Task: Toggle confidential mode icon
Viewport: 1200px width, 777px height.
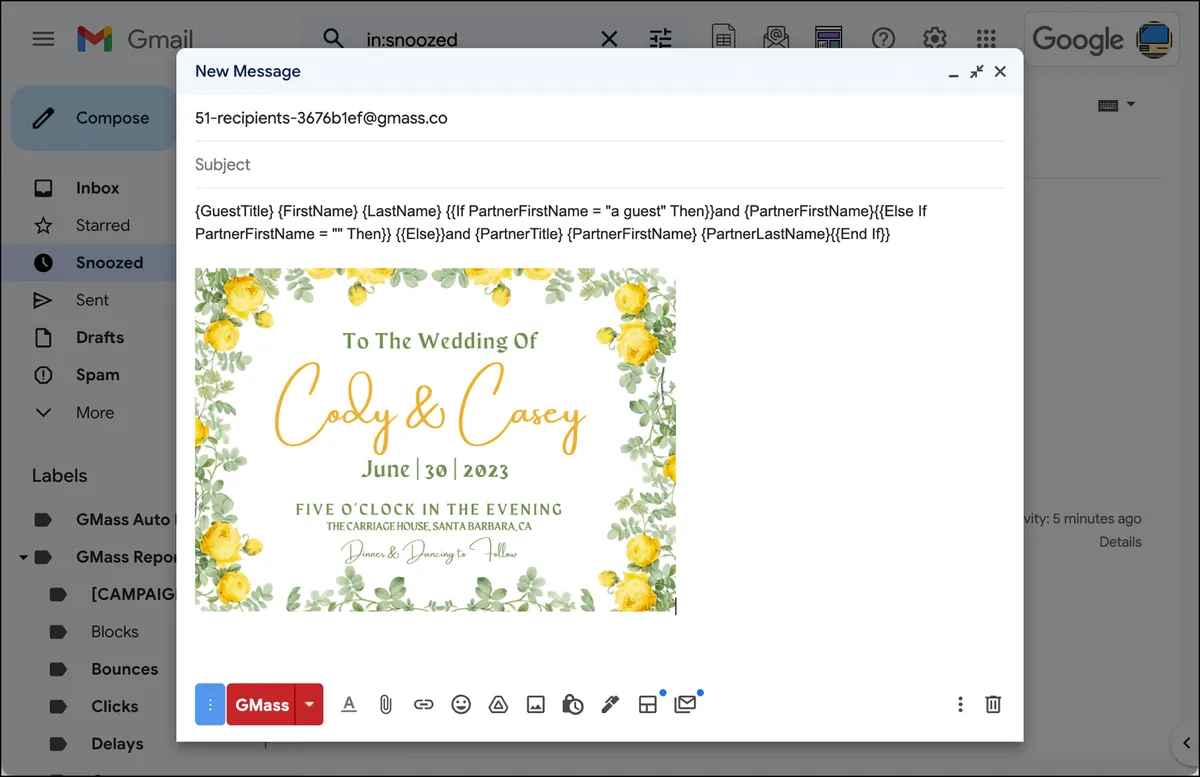Action: coord(573,705)
